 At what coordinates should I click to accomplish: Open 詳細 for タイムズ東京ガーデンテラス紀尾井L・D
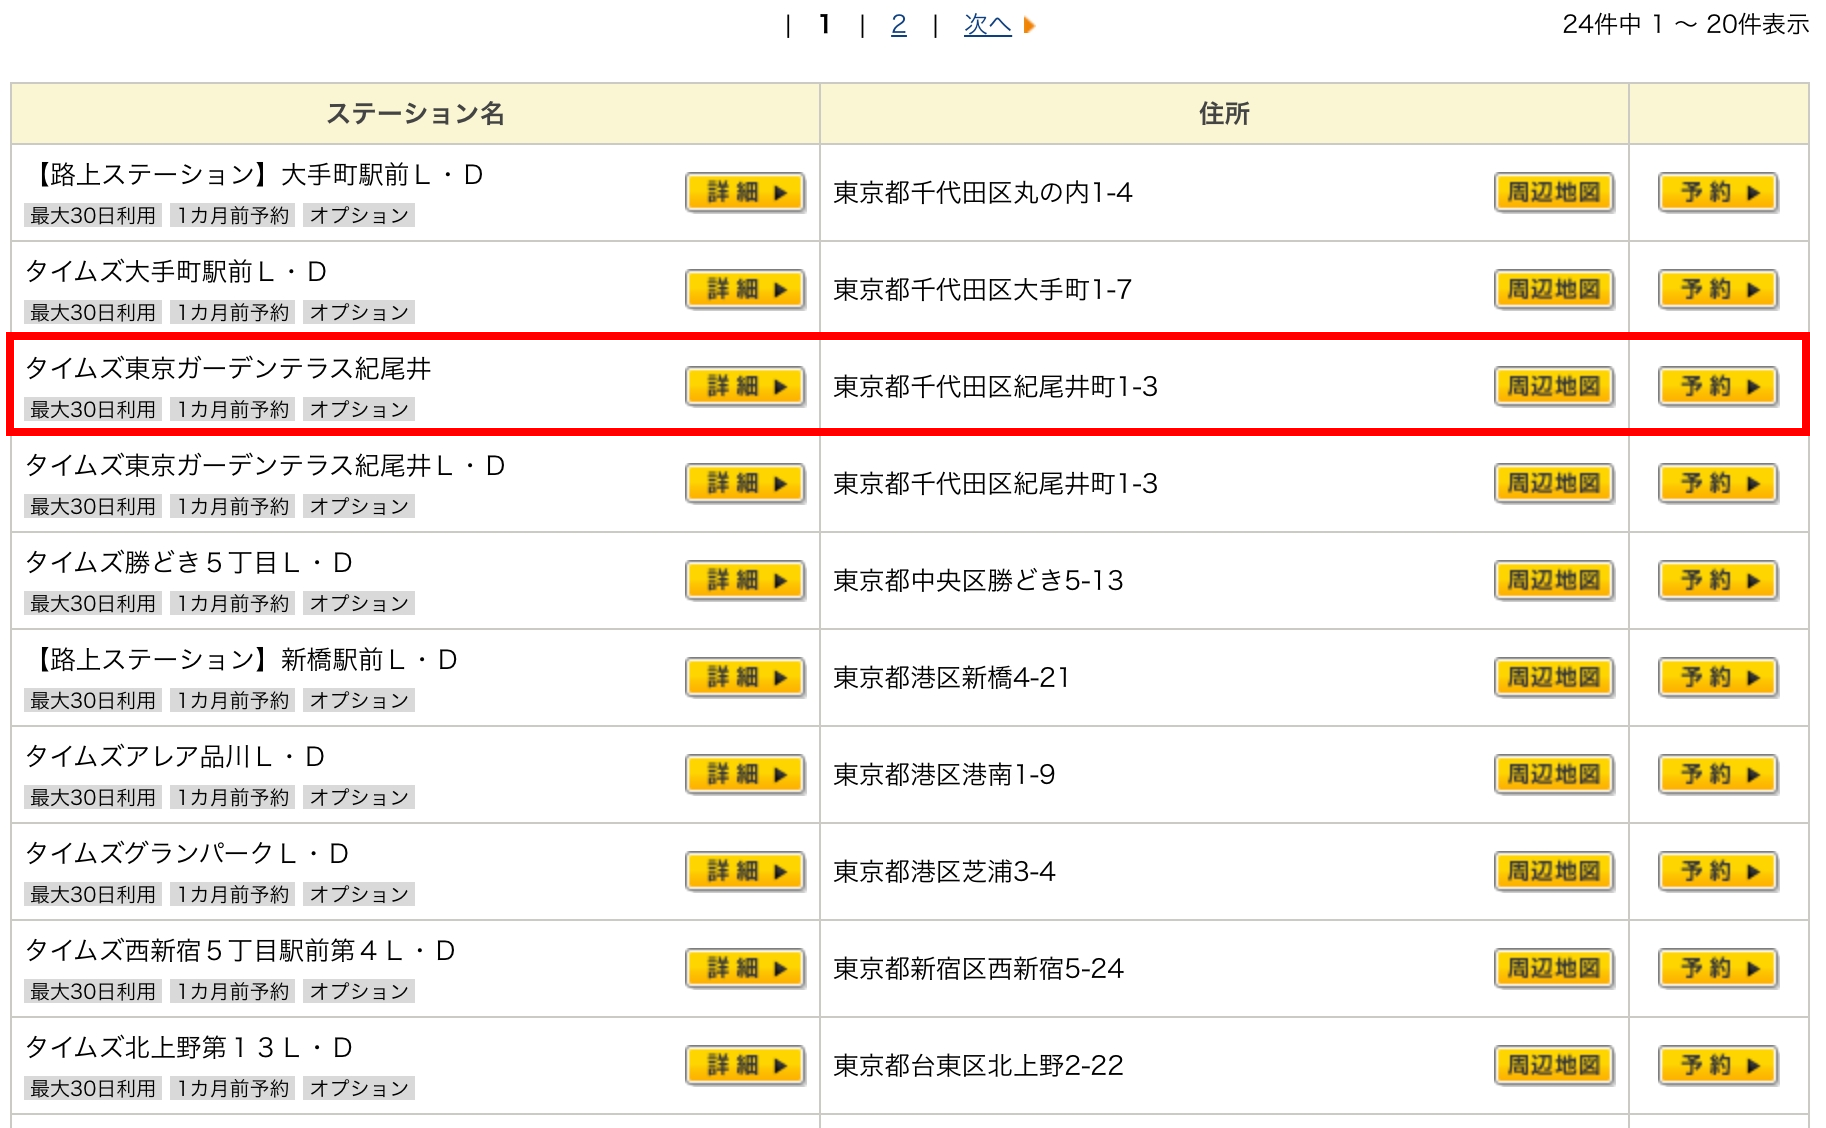745,483
